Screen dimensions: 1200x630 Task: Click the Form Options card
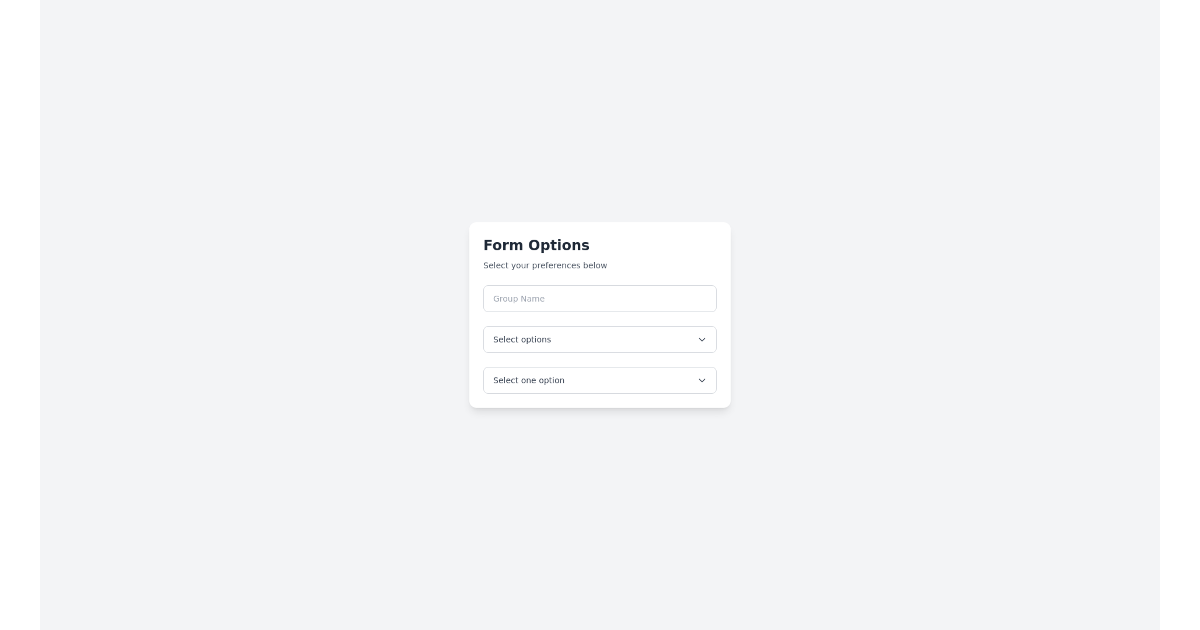(599, 315)
